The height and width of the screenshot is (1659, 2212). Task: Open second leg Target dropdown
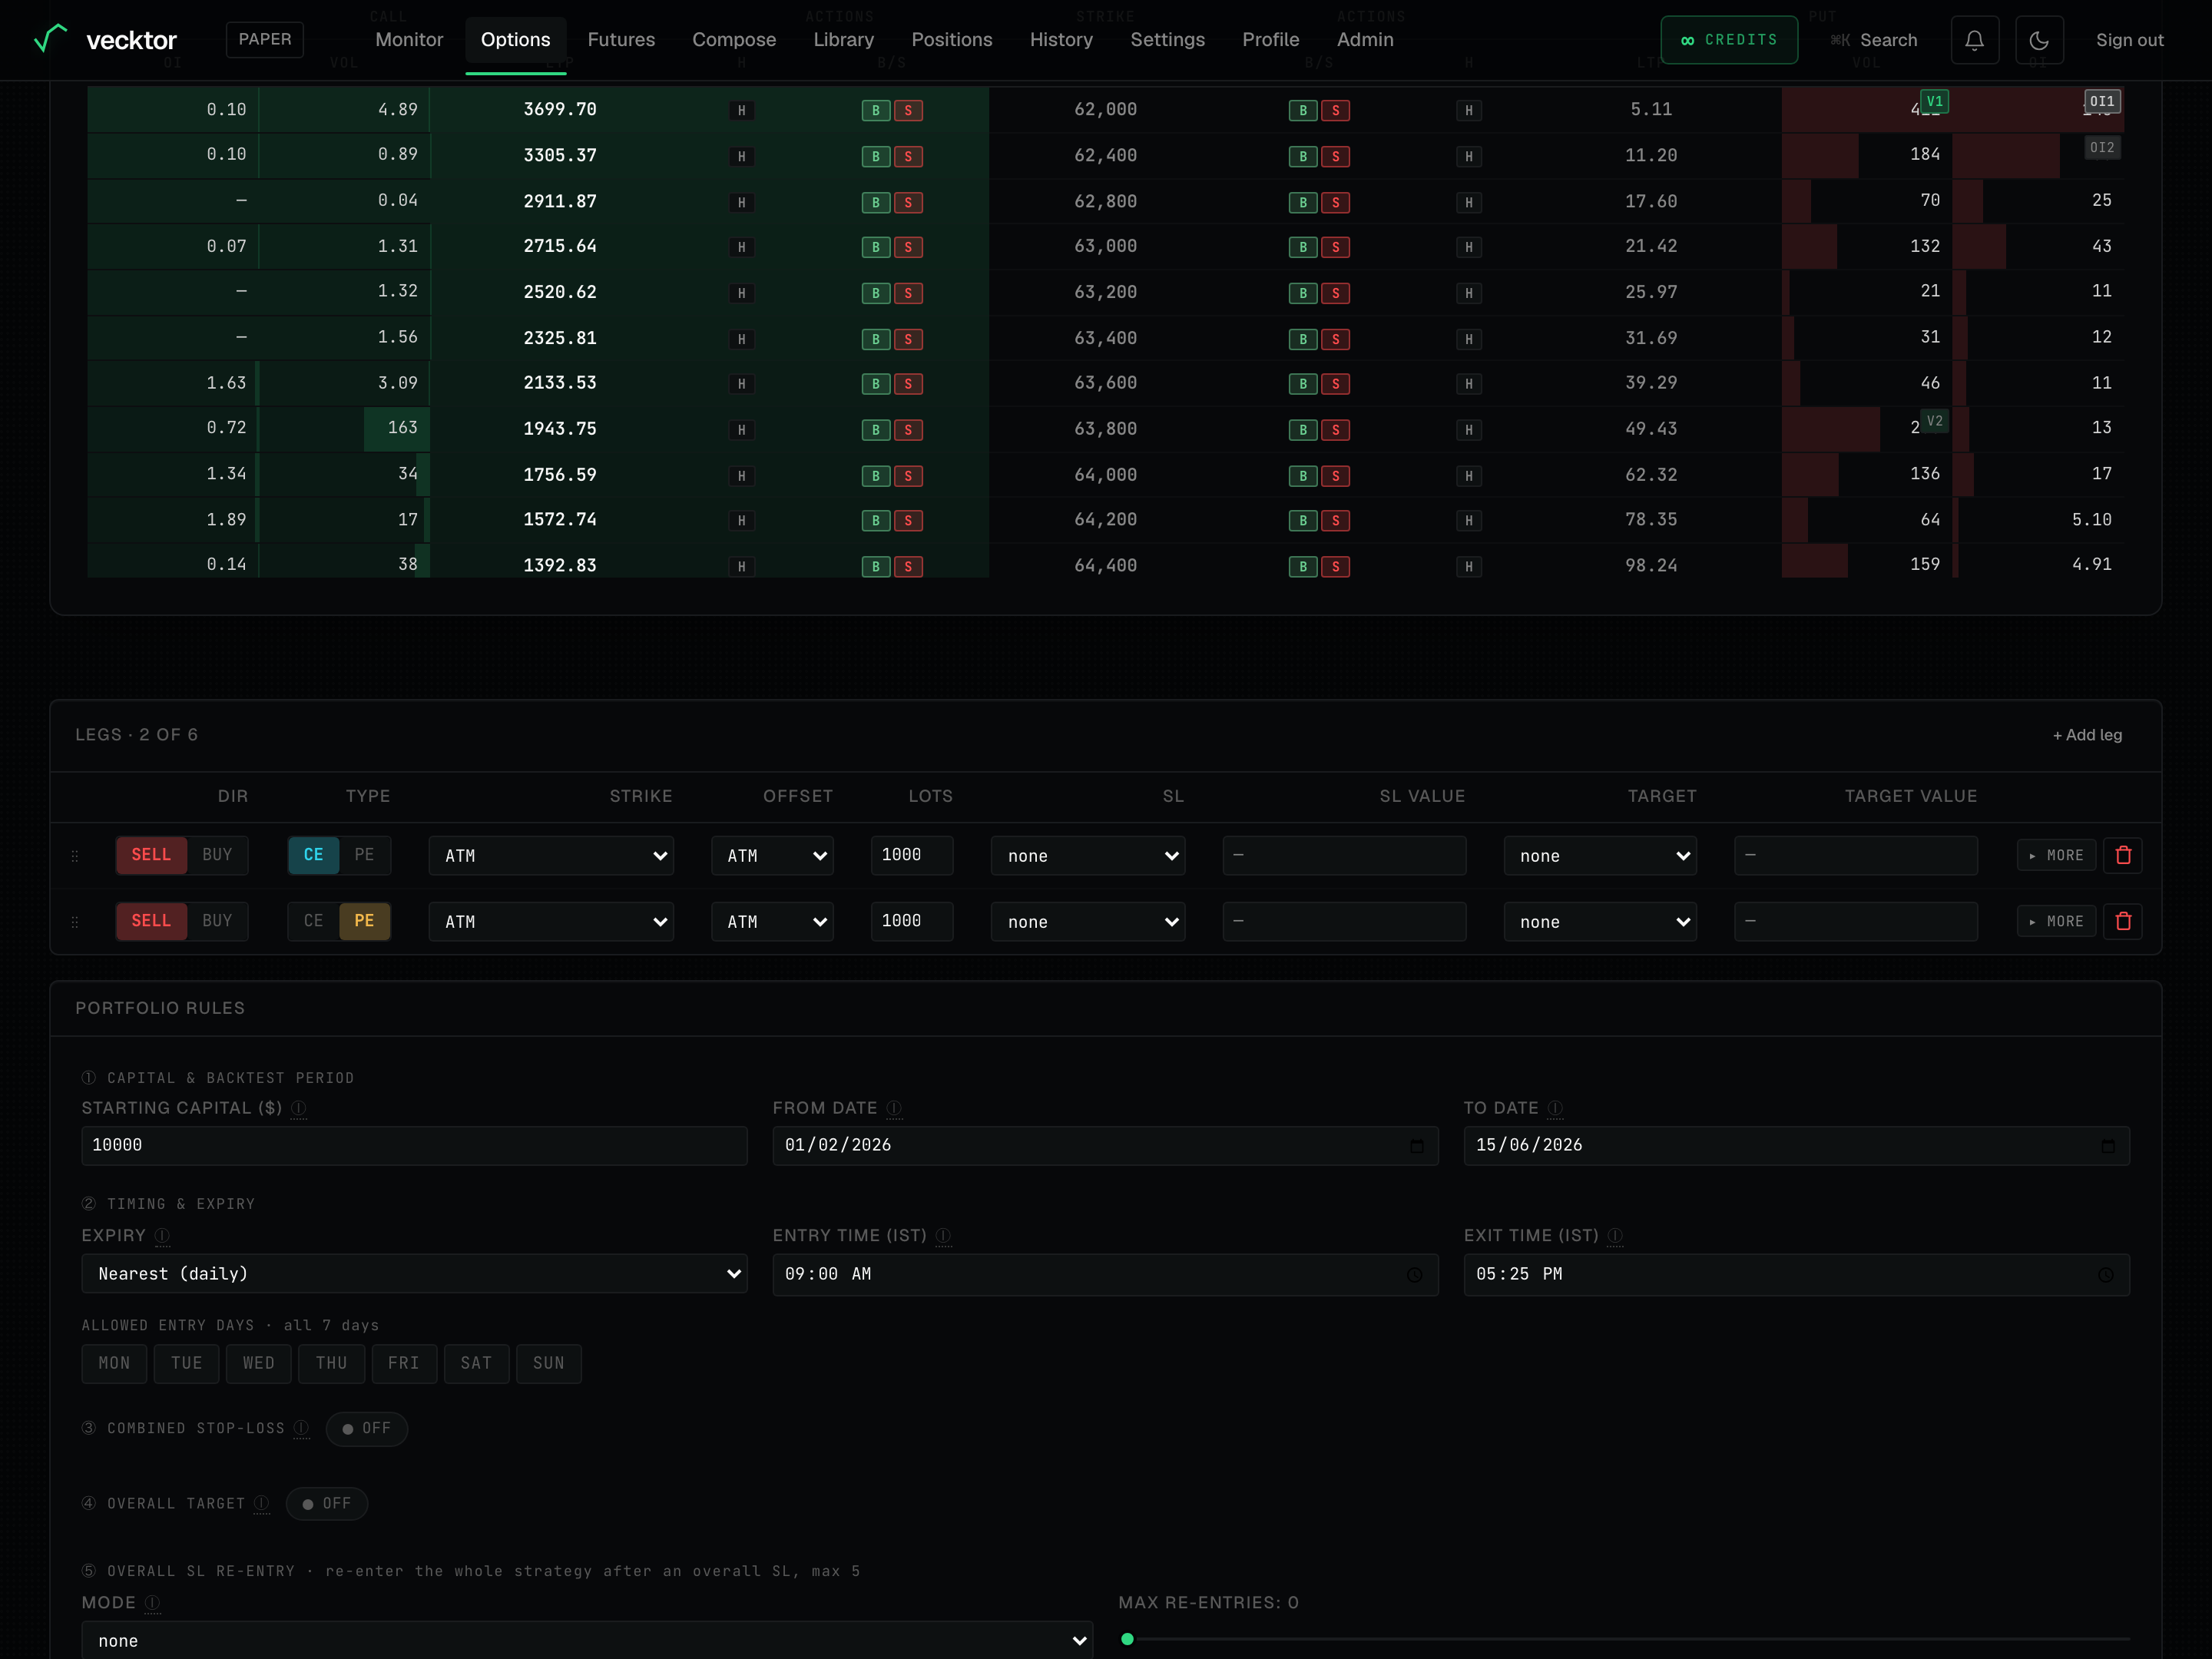[x=1600, y=922]
